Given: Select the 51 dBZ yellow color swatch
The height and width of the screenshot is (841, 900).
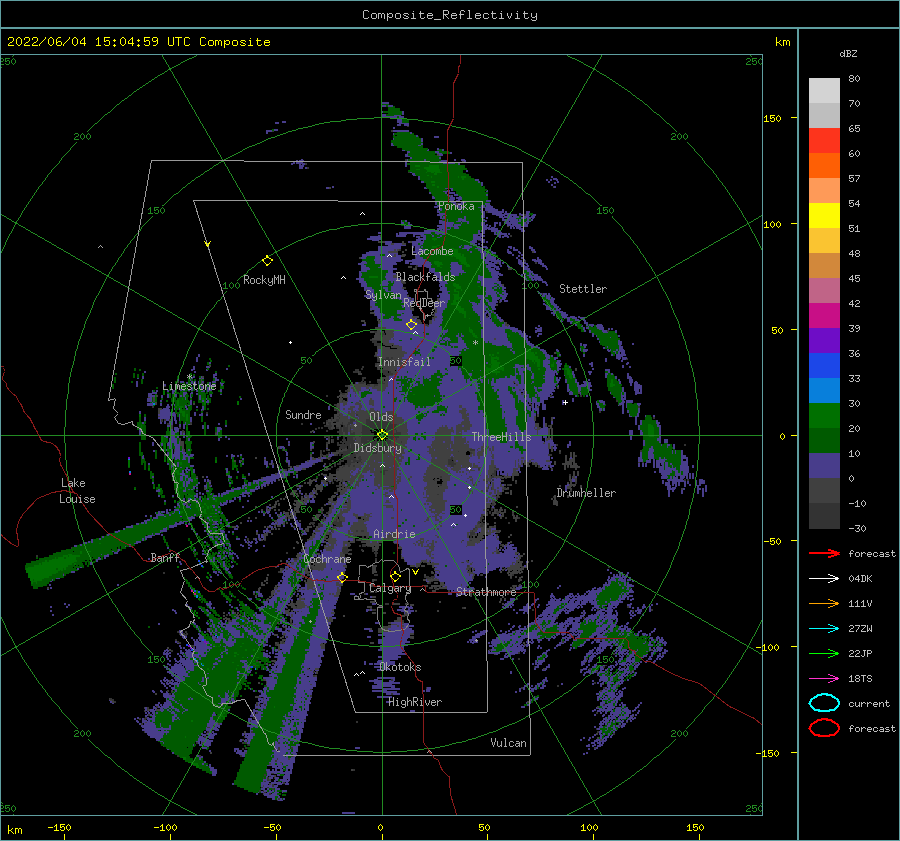Looking at the screenshot, I should coord(824,215).
